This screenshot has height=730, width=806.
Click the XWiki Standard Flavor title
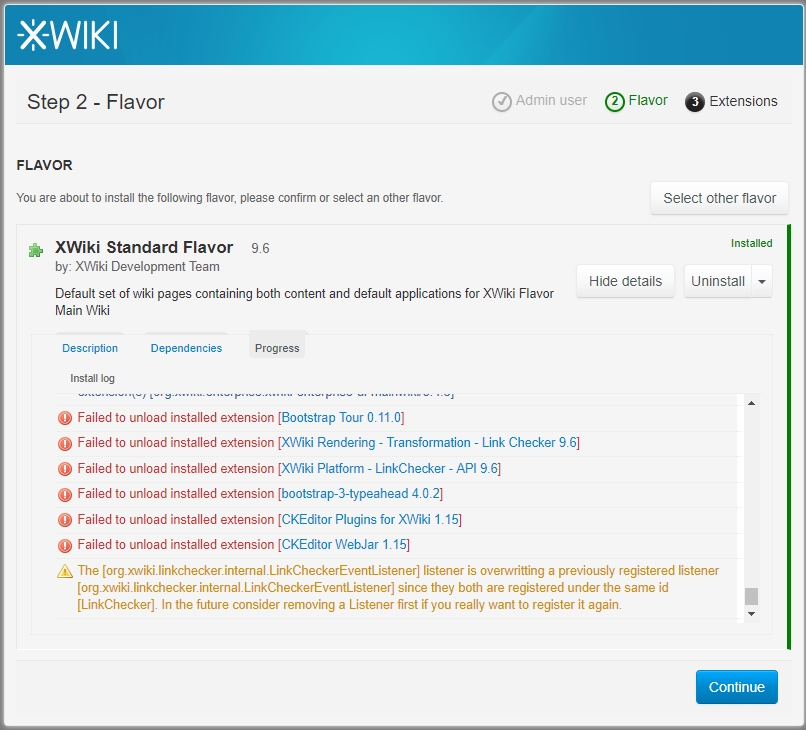tap(144, 247)
